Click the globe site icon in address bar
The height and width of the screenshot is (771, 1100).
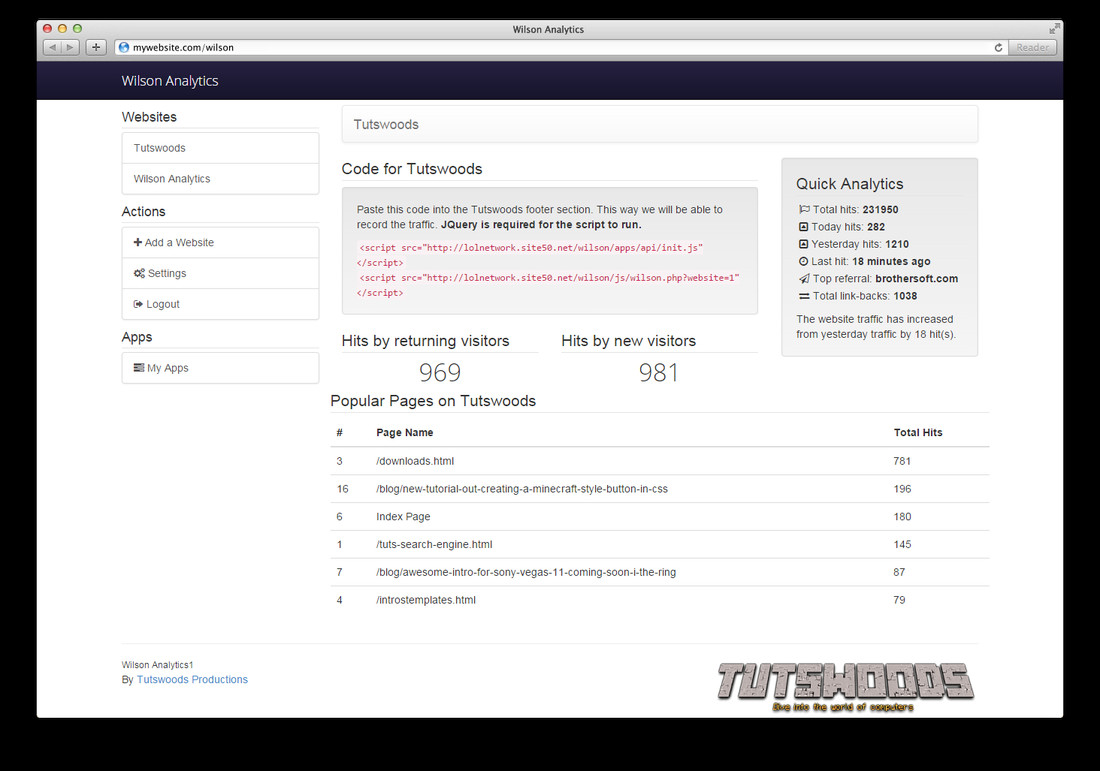click(124, 47)
